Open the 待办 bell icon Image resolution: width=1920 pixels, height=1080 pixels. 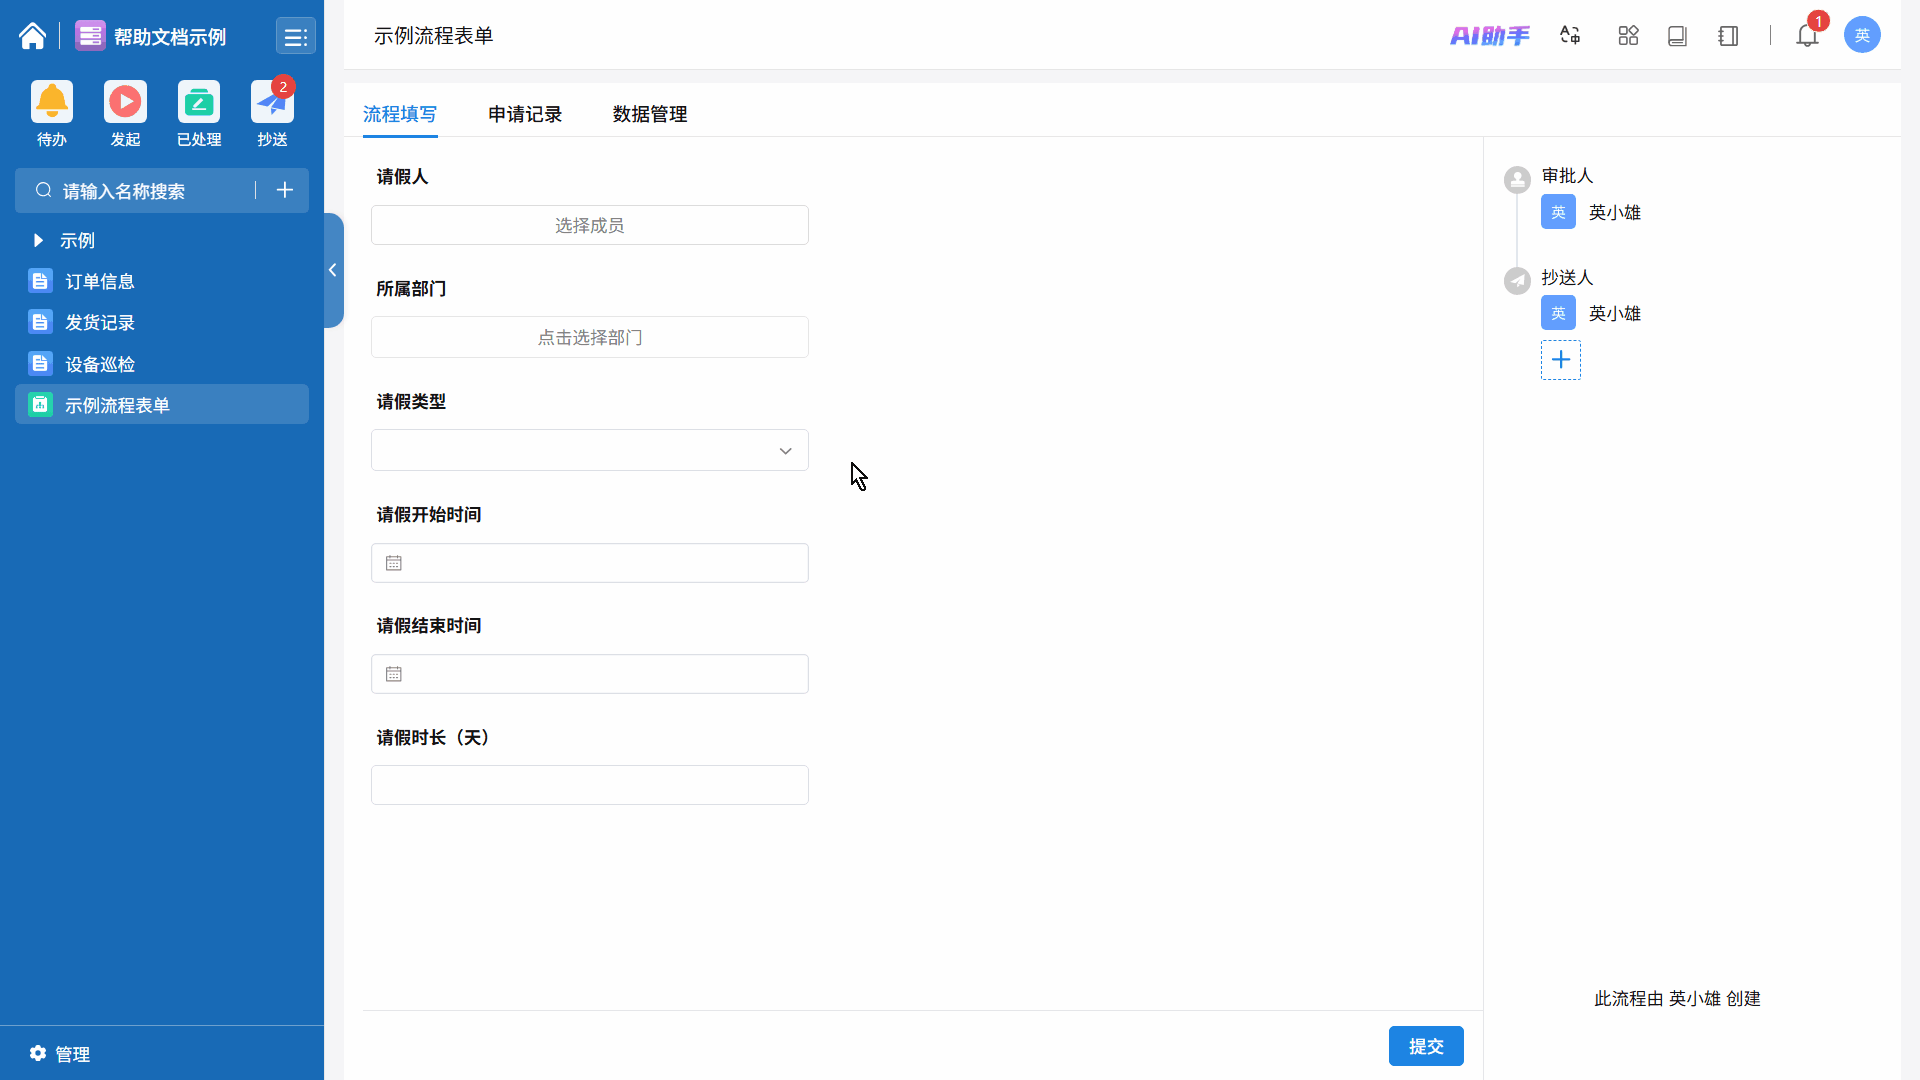point(52,102)
